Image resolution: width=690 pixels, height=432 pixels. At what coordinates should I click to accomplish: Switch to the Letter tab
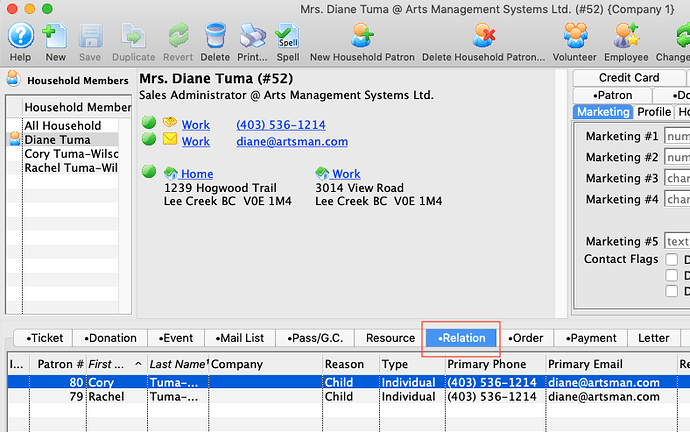(x=653, y=338)
